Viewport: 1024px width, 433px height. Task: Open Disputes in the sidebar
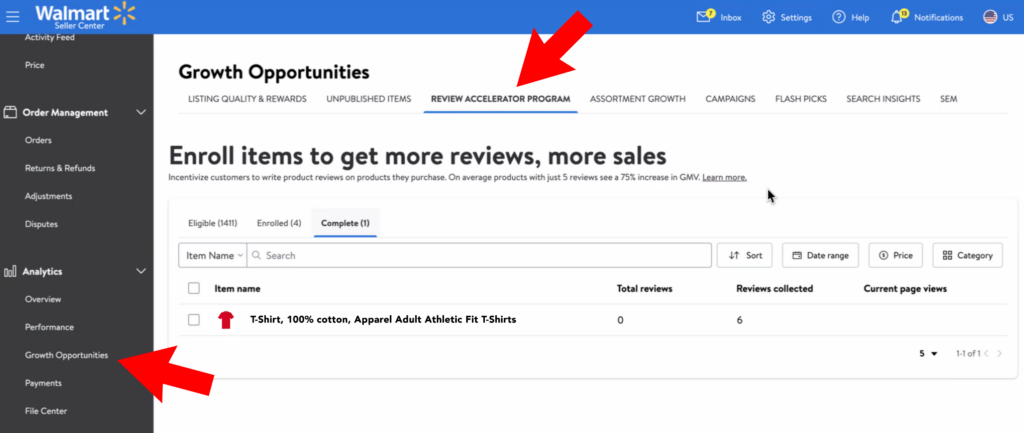pyautogui.click(x=41, y=224)
